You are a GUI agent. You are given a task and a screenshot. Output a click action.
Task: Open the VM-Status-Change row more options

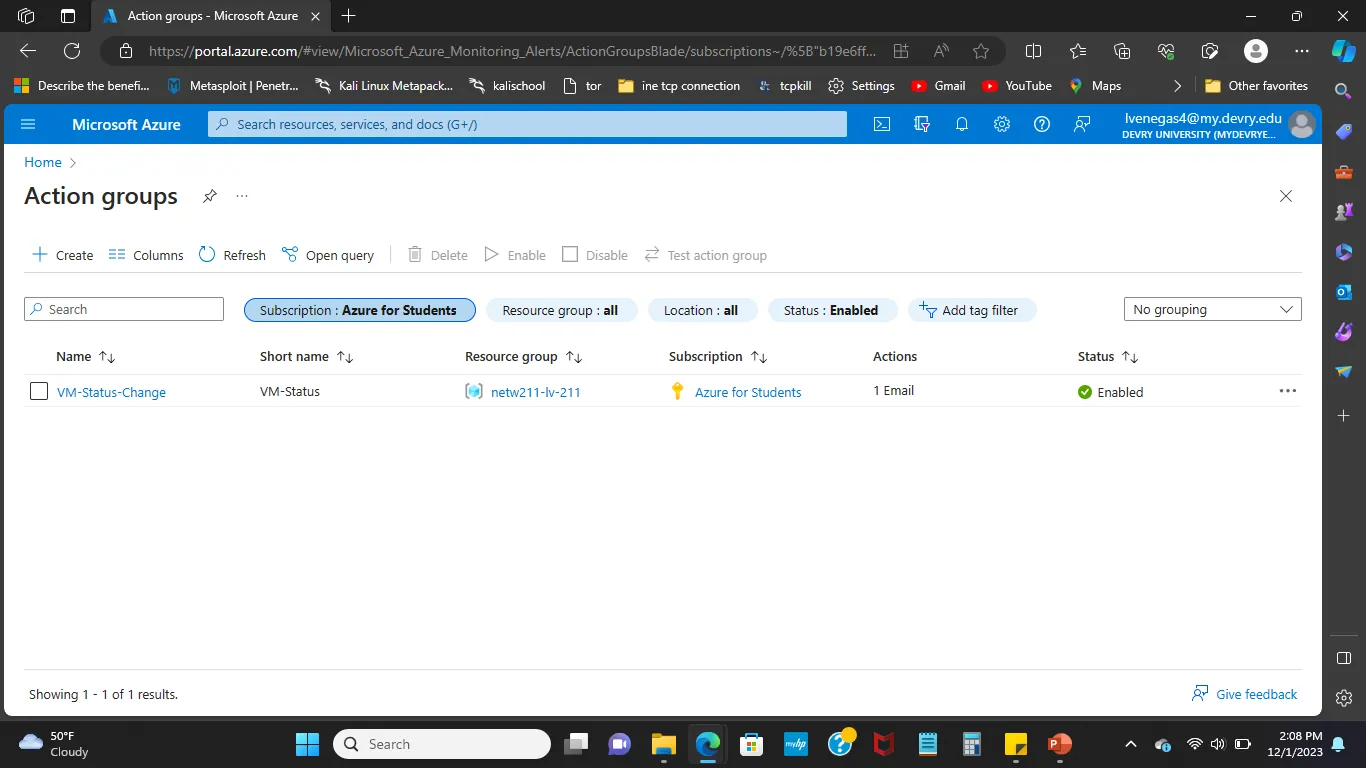coord(1288,391)
